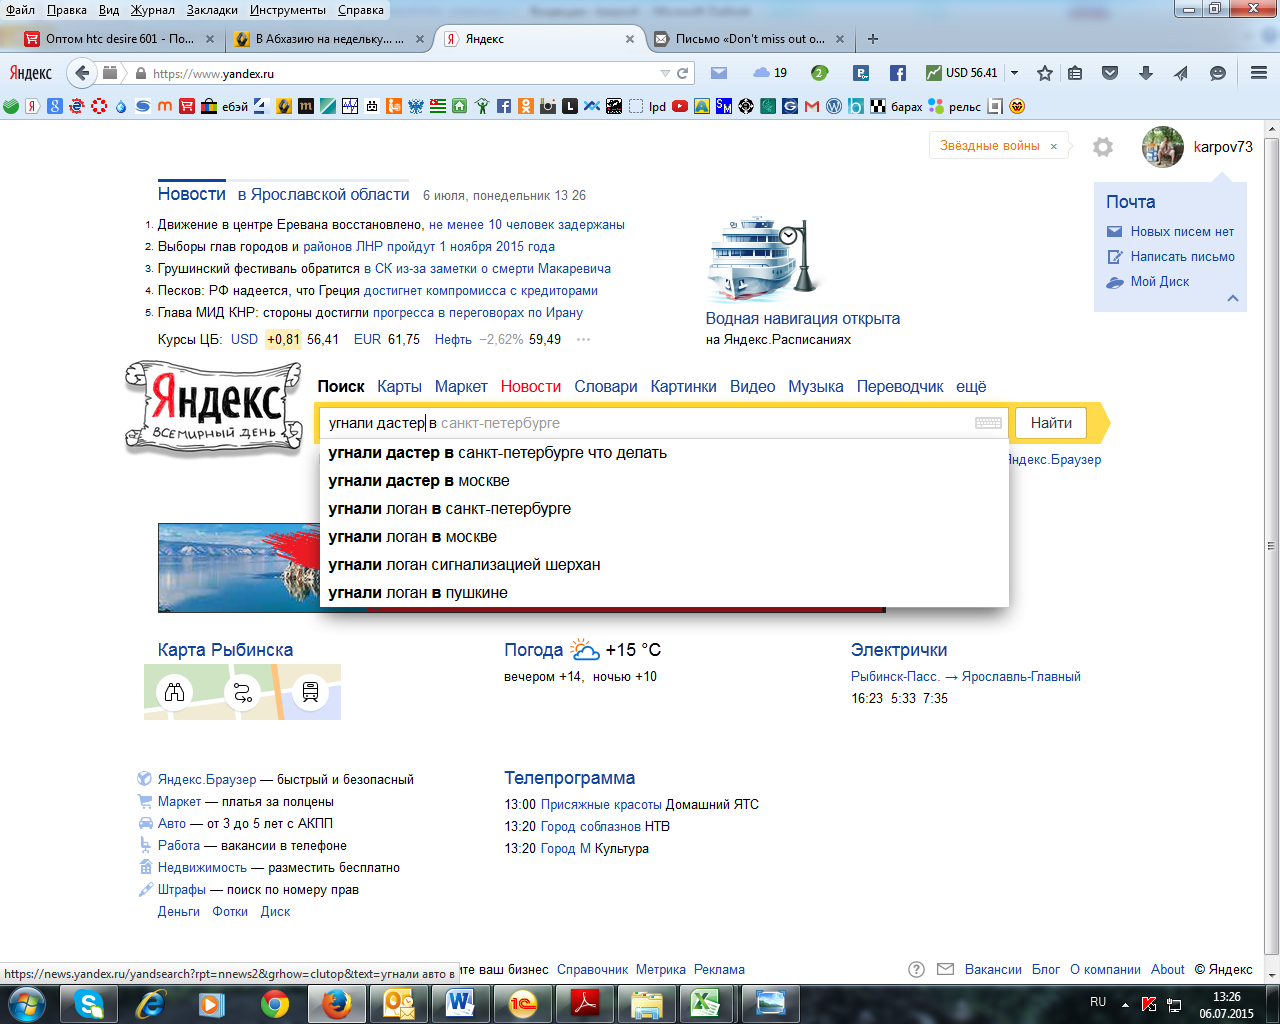Show bookmarks list icon in toolbar
The image size is (1280, 1024).
1075,73
